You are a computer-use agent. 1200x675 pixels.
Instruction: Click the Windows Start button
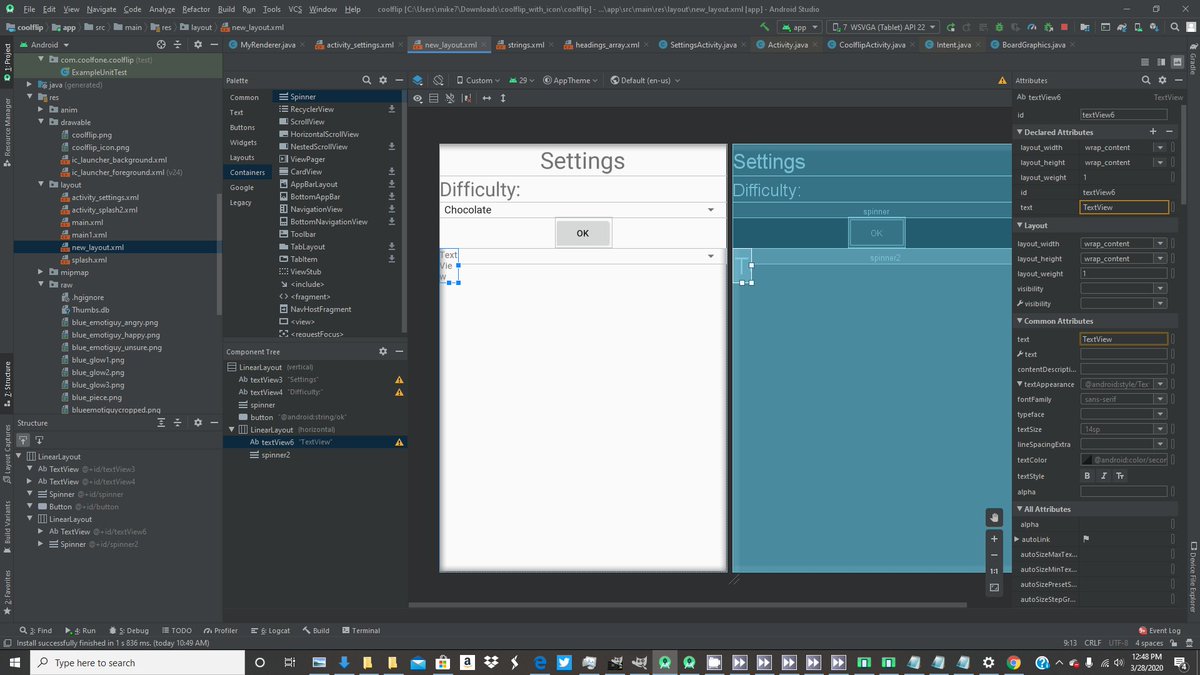tap(15, 662)
